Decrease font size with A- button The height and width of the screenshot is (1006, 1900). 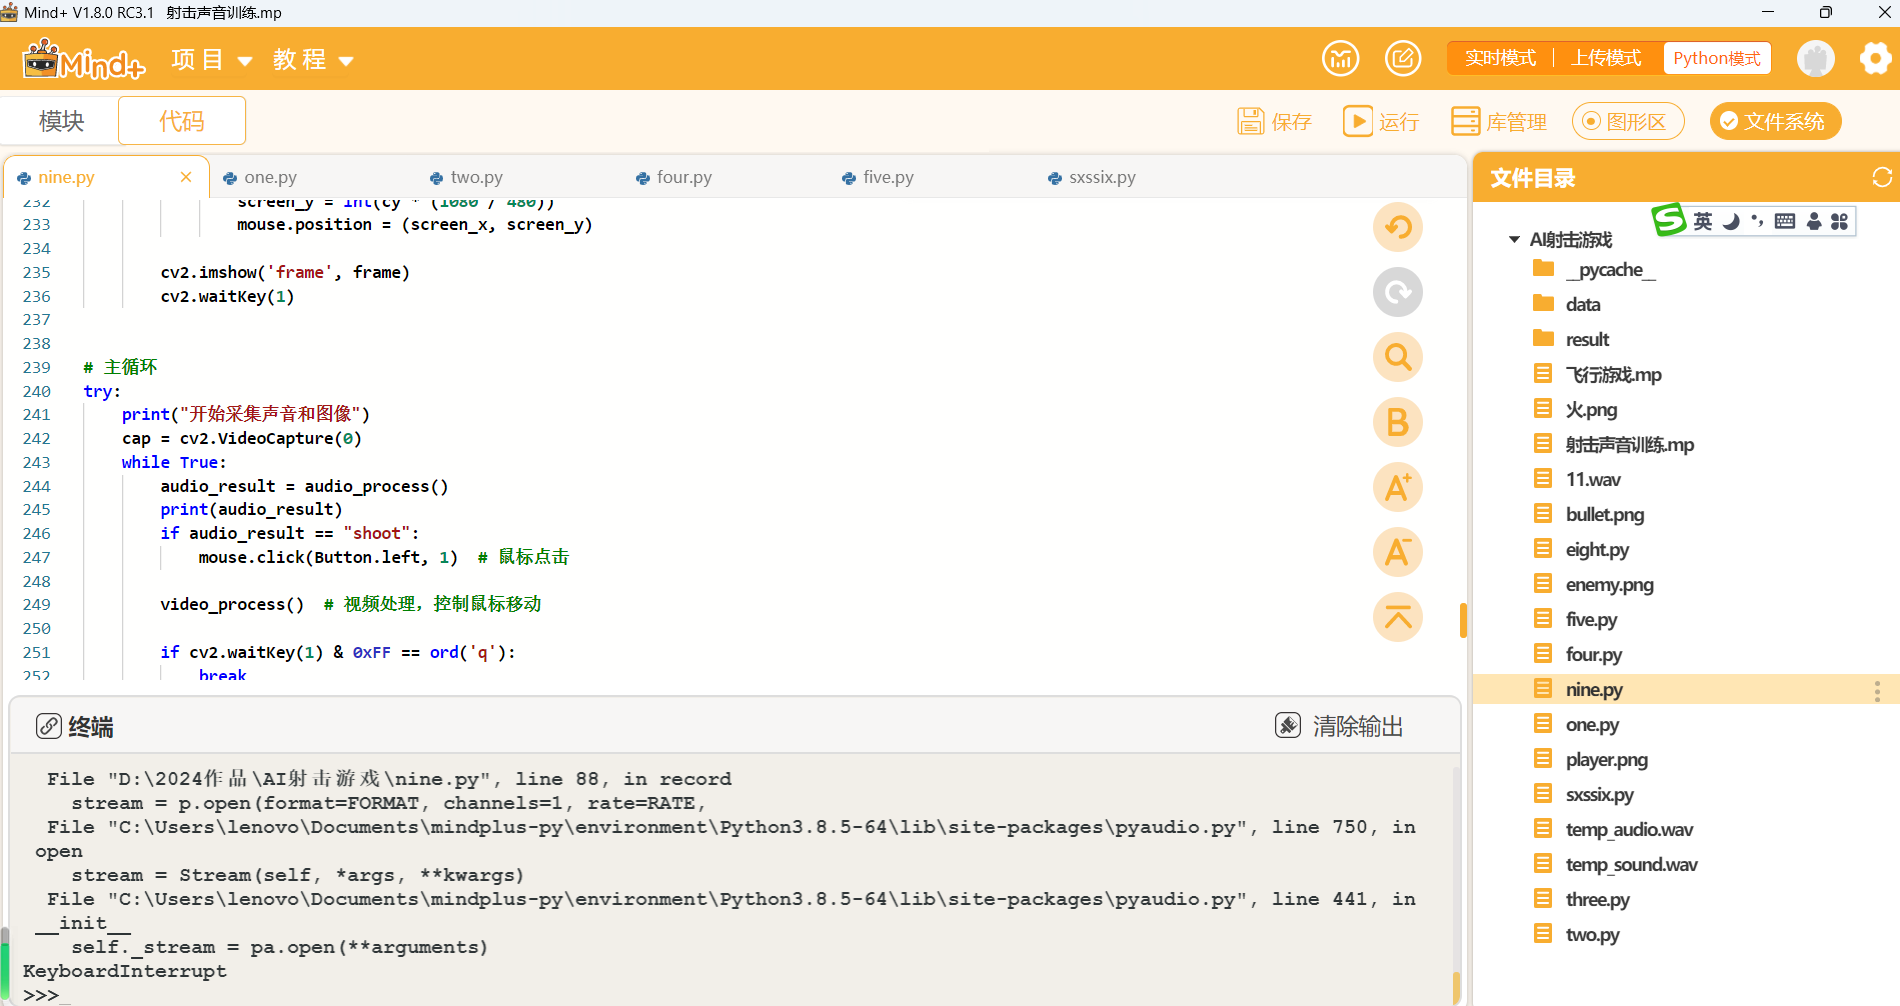pos(1397,552)
